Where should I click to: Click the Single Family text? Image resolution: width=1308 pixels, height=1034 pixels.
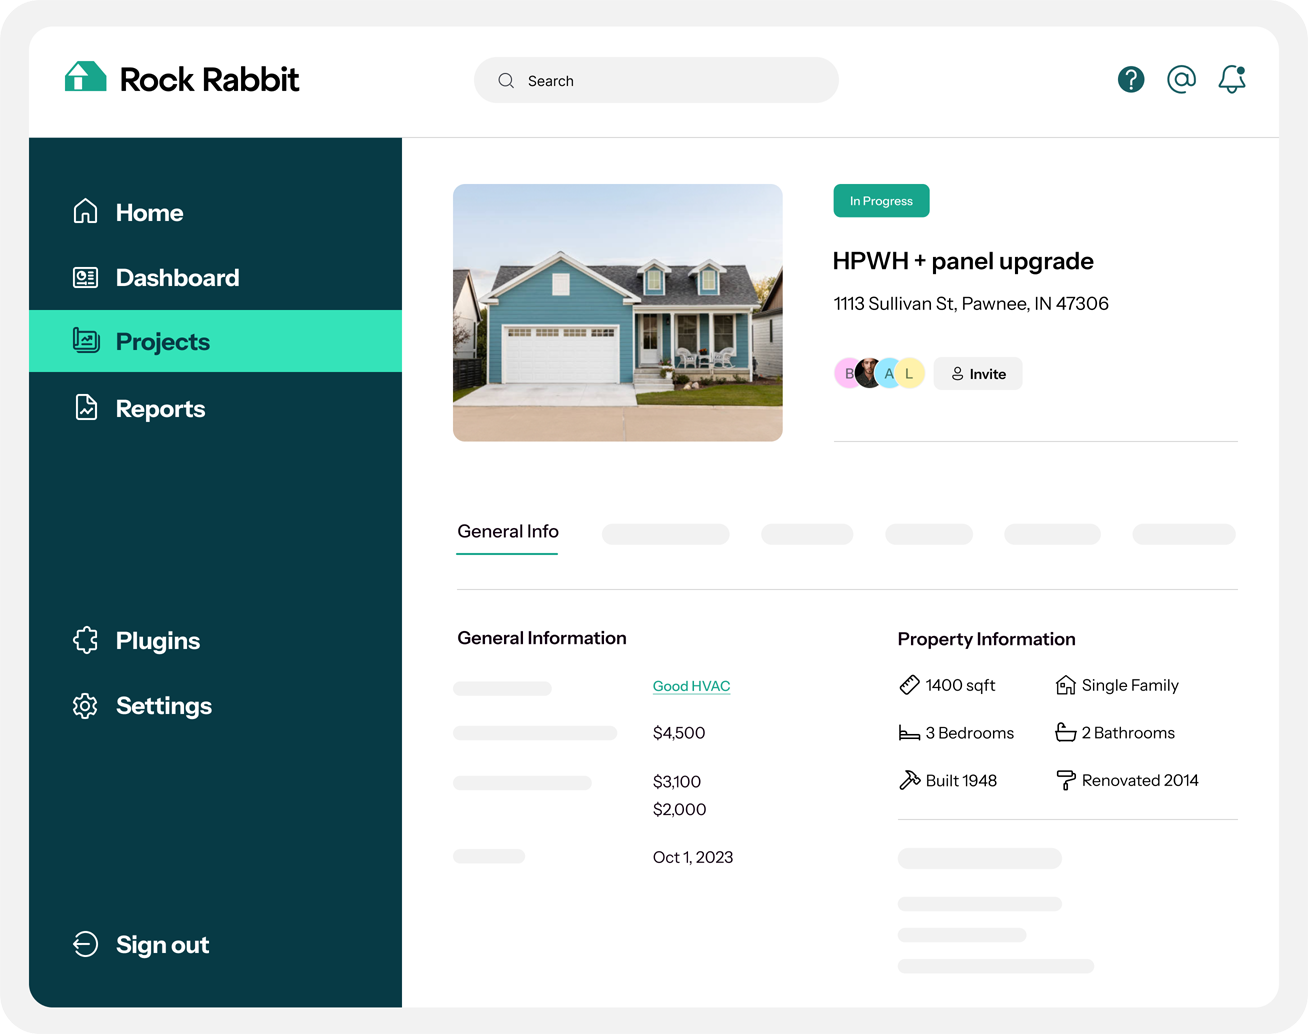tap(1130, 685)
